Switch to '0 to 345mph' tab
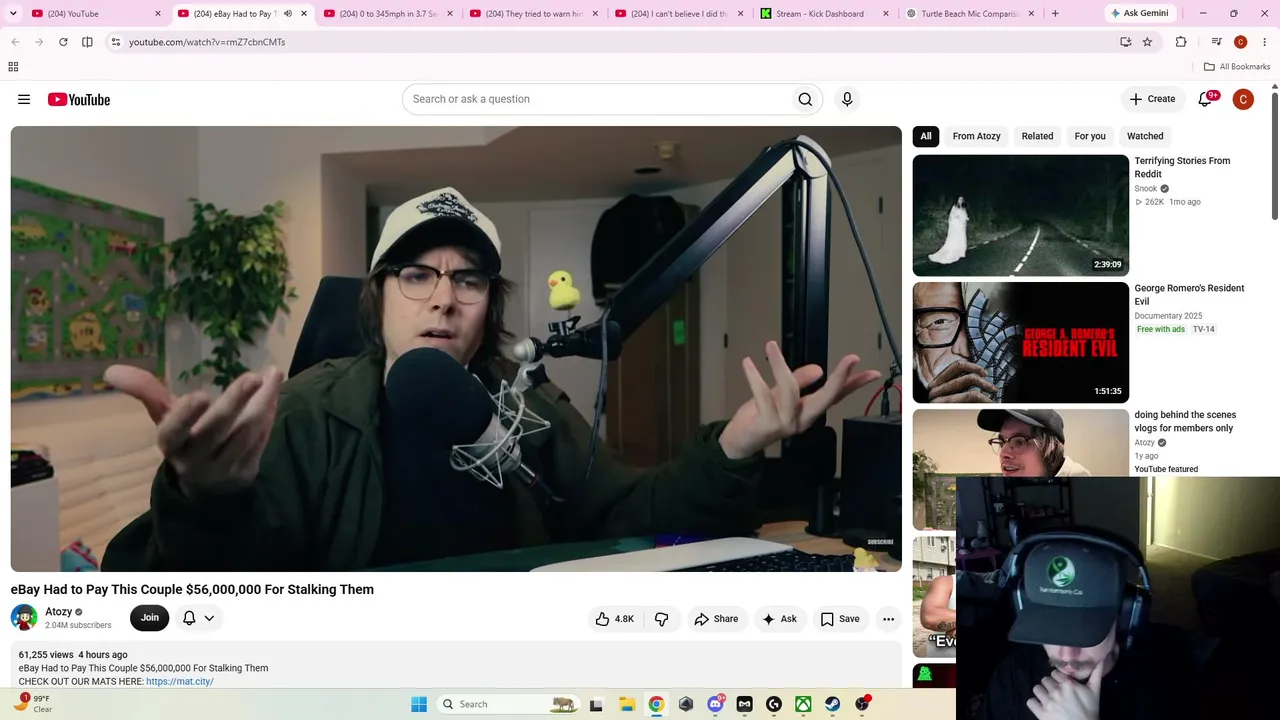This screenshot has width=1280, height=720. coord(388,14)
